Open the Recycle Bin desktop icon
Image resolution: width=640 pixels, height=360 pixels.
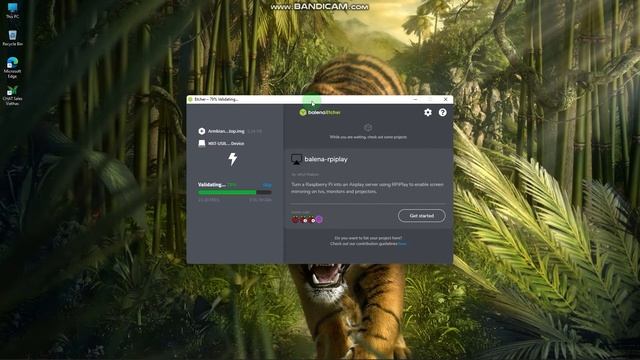click(x=12, y=38)
